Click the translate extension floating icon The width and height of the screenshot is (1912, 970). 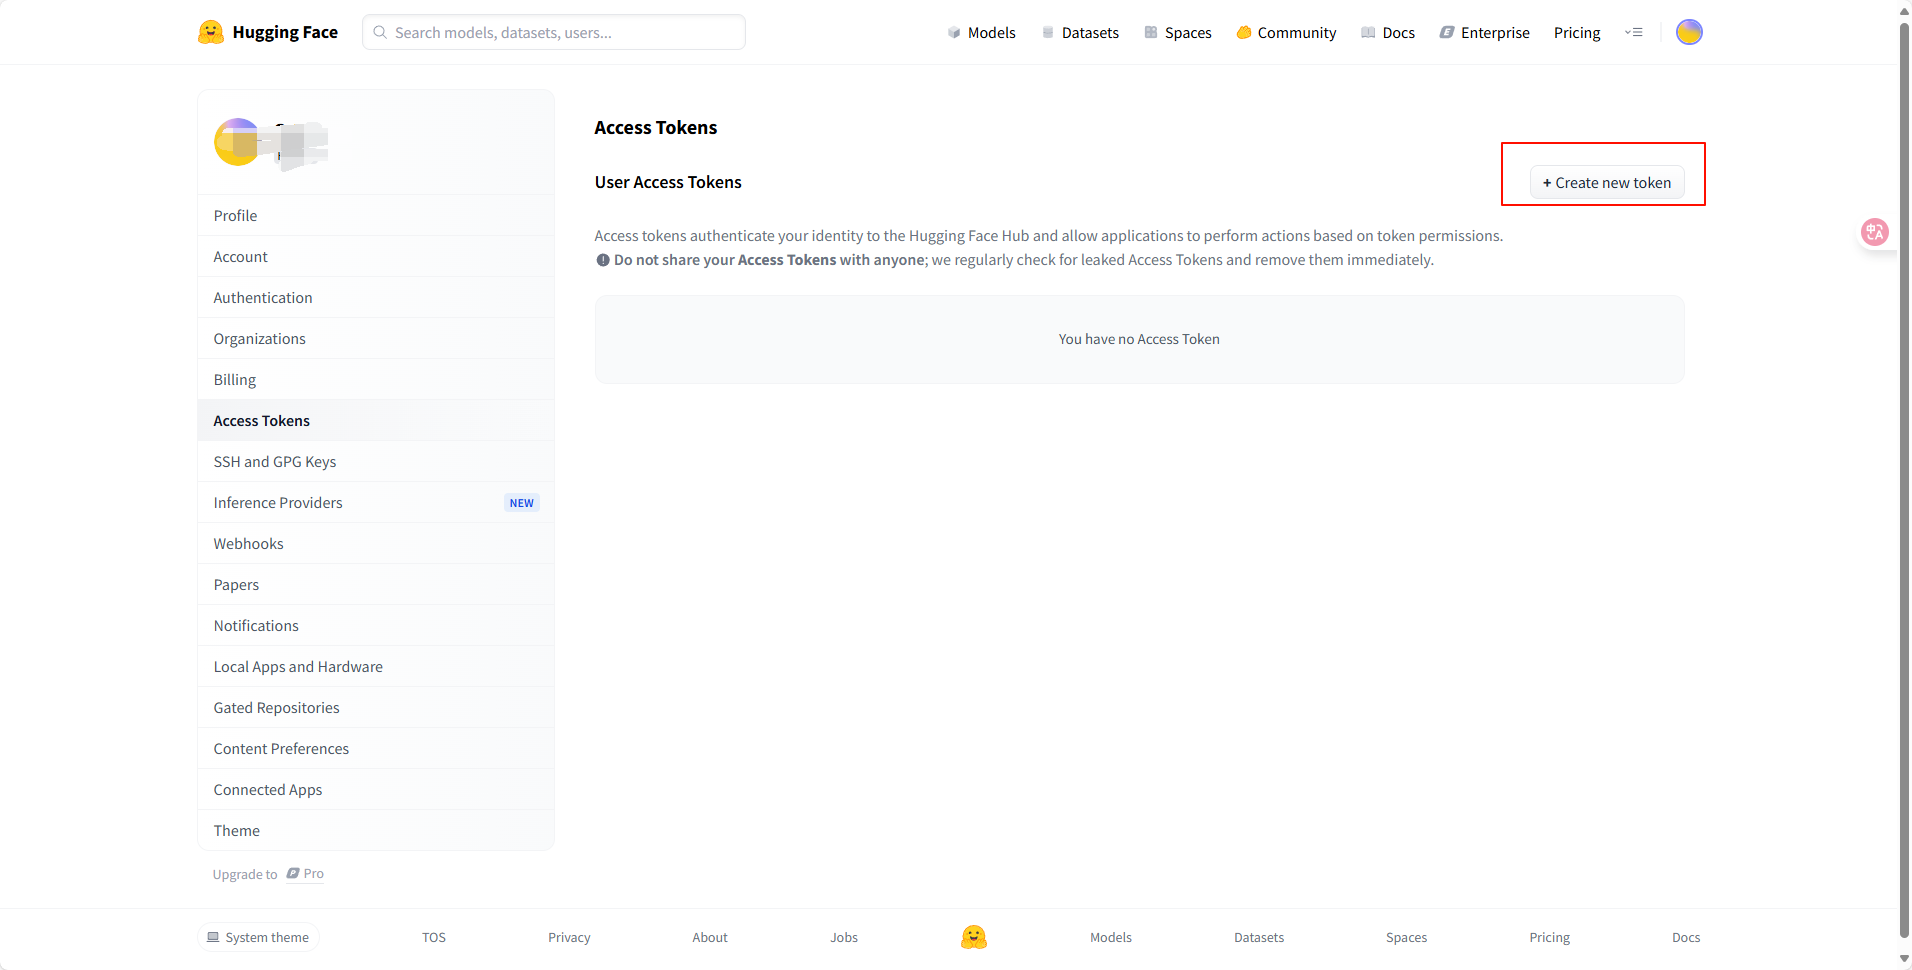click(x=1874, y=232)
